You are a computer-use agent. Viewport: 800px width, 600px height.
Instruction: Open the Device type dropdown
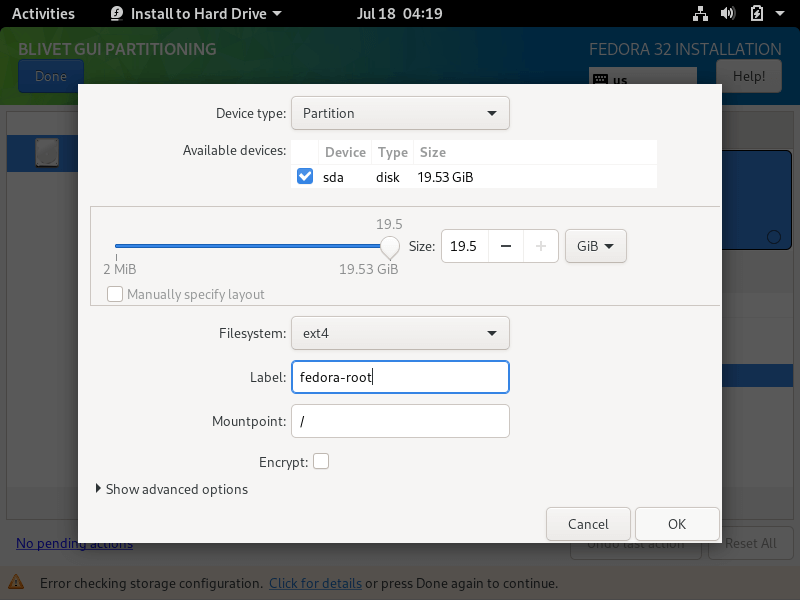coord(400,113)
